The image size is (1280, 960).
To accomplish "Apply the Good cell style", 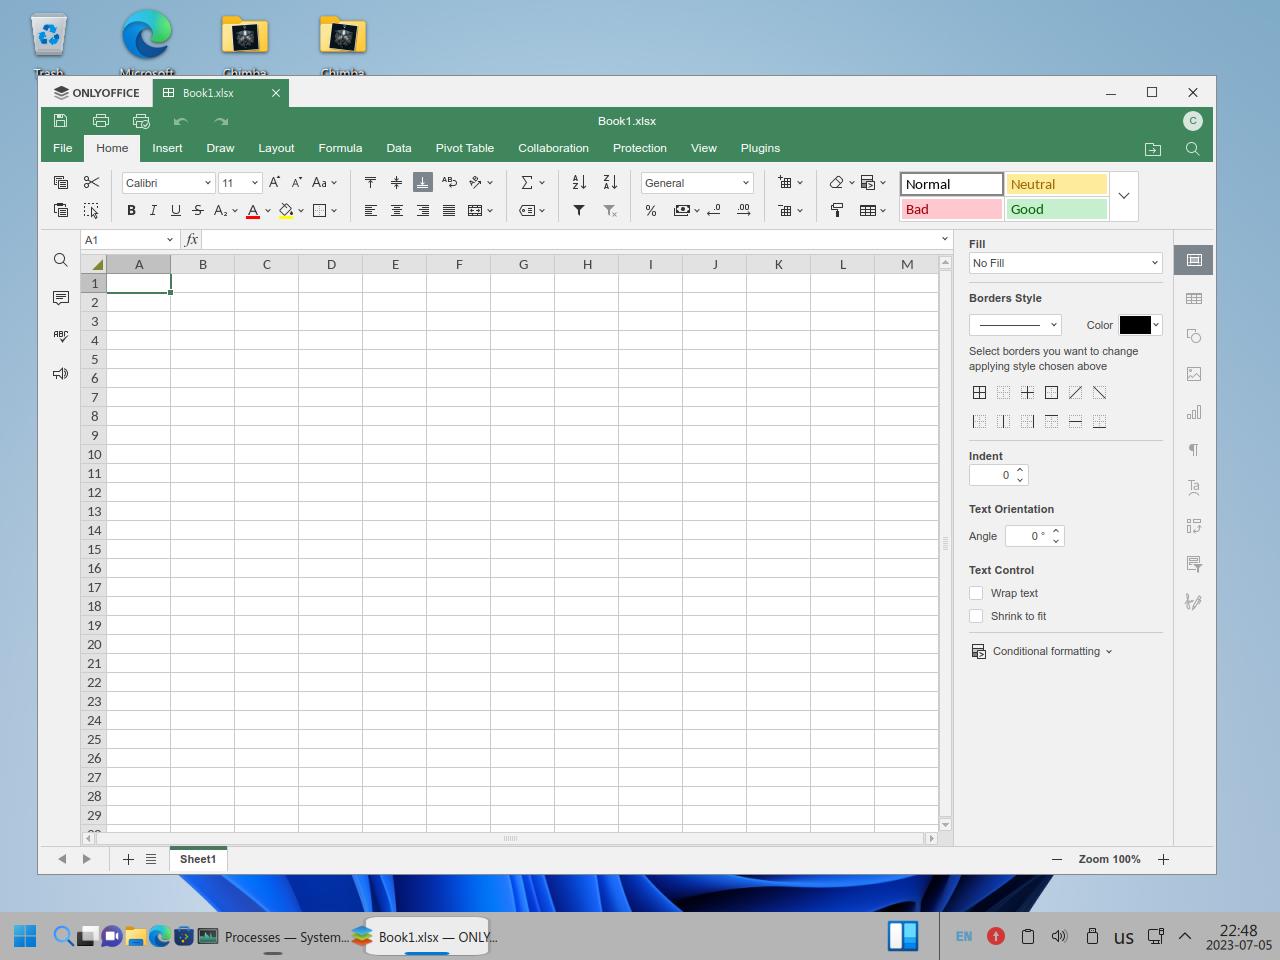I will [1056, 210].
